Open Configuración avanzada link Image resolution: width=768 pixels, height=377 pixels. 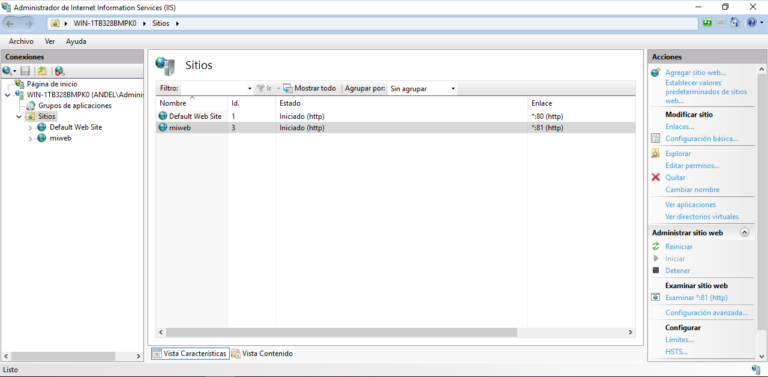point(706,312)
